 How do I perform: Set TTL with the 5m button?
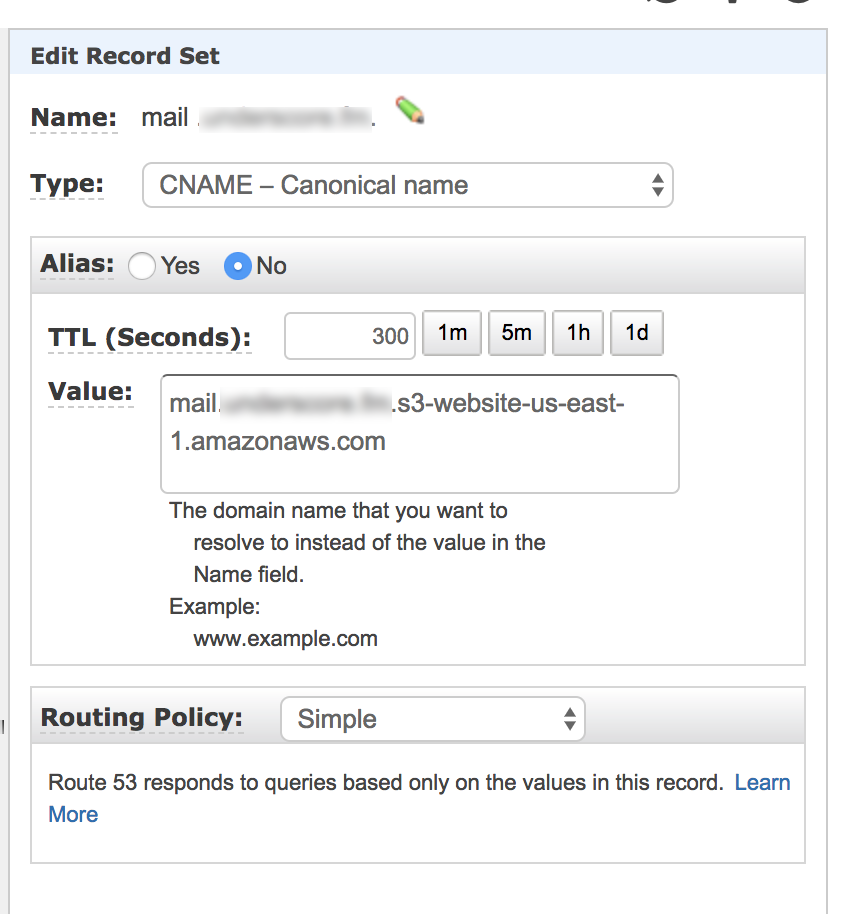click(x=516, y=333)
